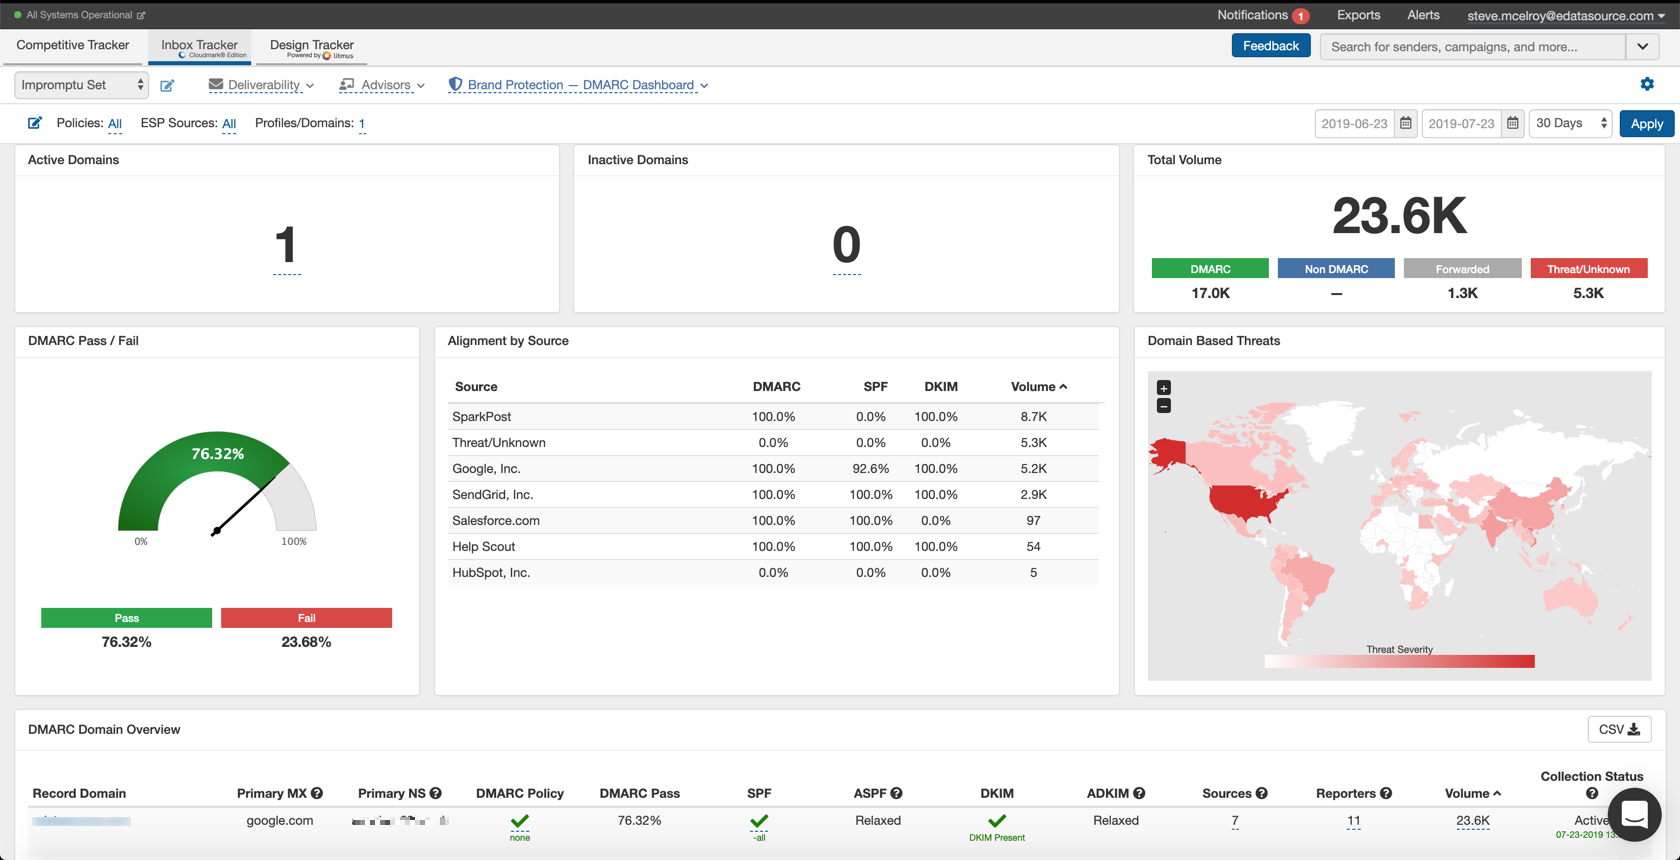
Task: Sort domain overview by Volume
Action: (x=1473, y=793)
